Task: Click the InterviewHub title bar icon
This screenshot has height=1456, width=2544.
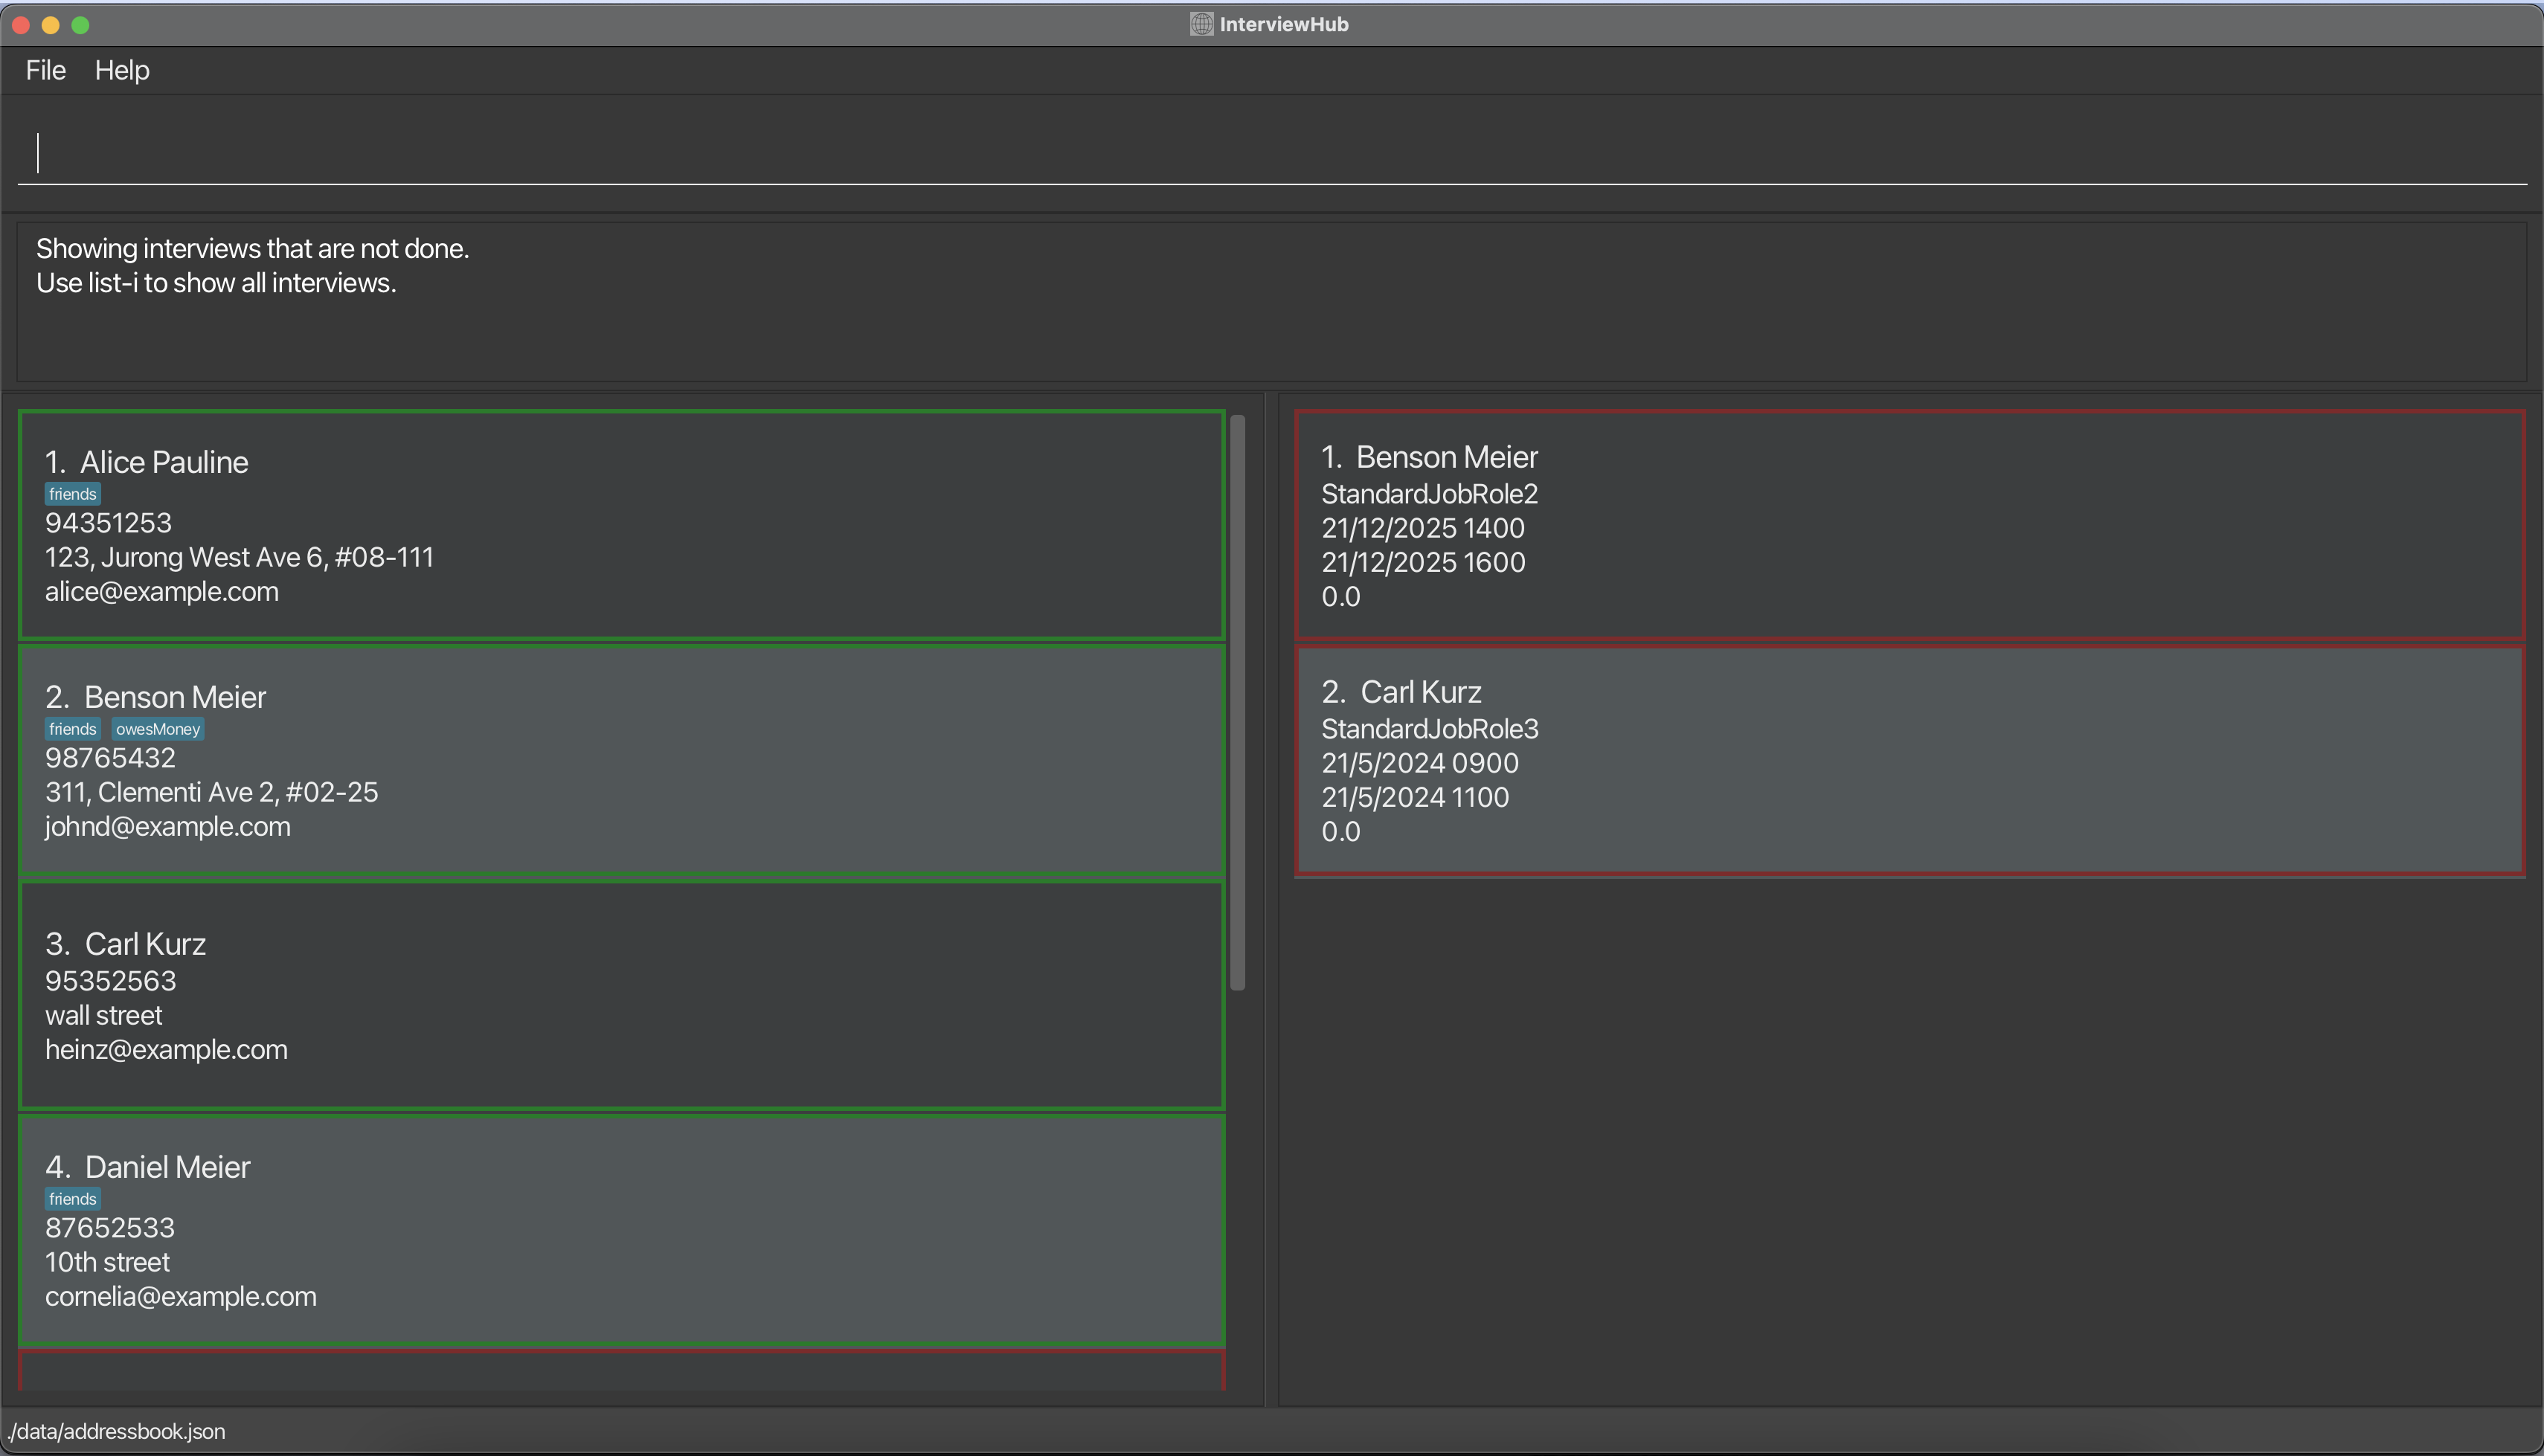Action: 1201,24
